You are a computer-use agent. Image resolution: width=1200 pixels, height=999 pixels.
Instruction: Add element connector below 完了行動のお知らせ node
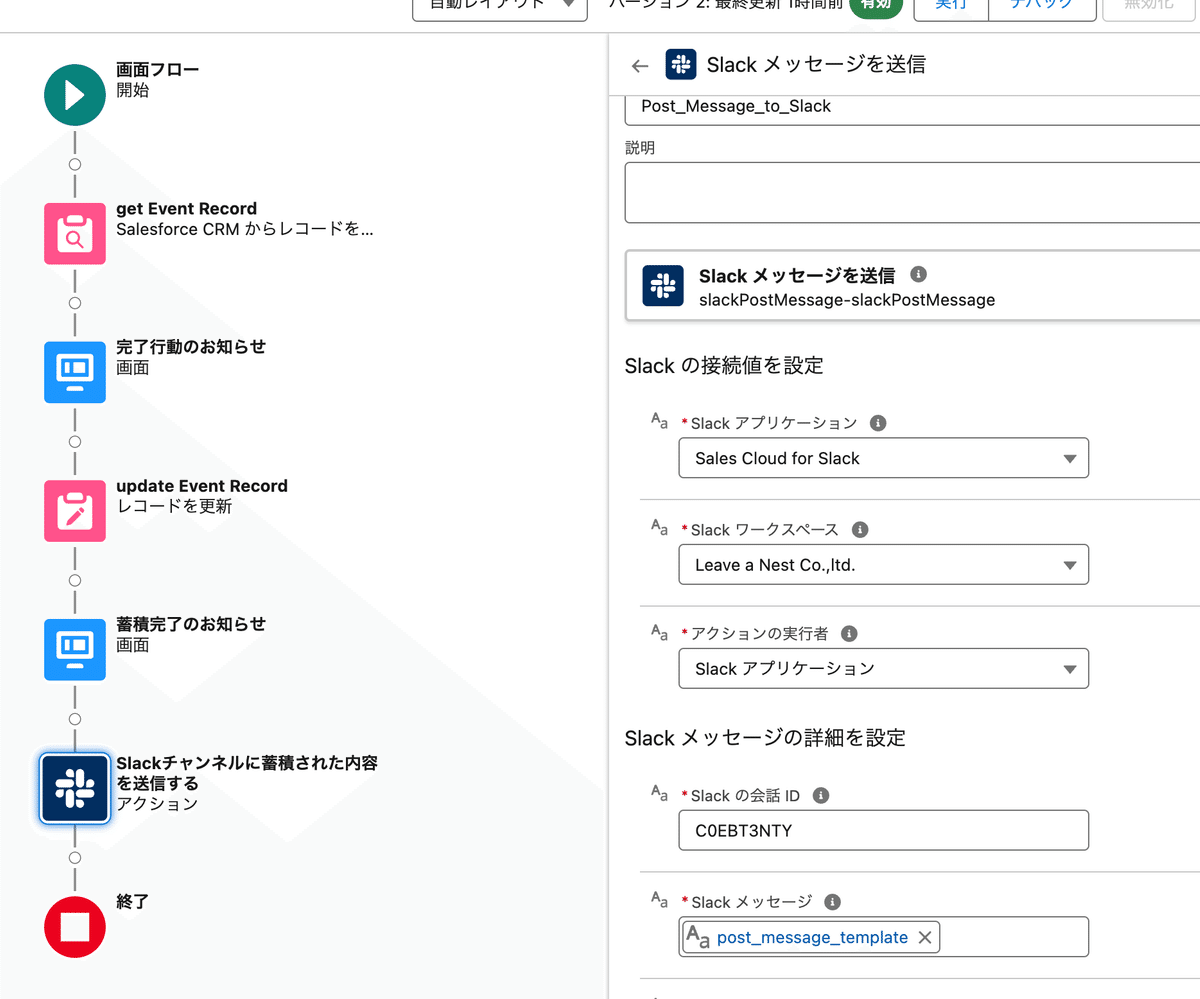(75, 441)
